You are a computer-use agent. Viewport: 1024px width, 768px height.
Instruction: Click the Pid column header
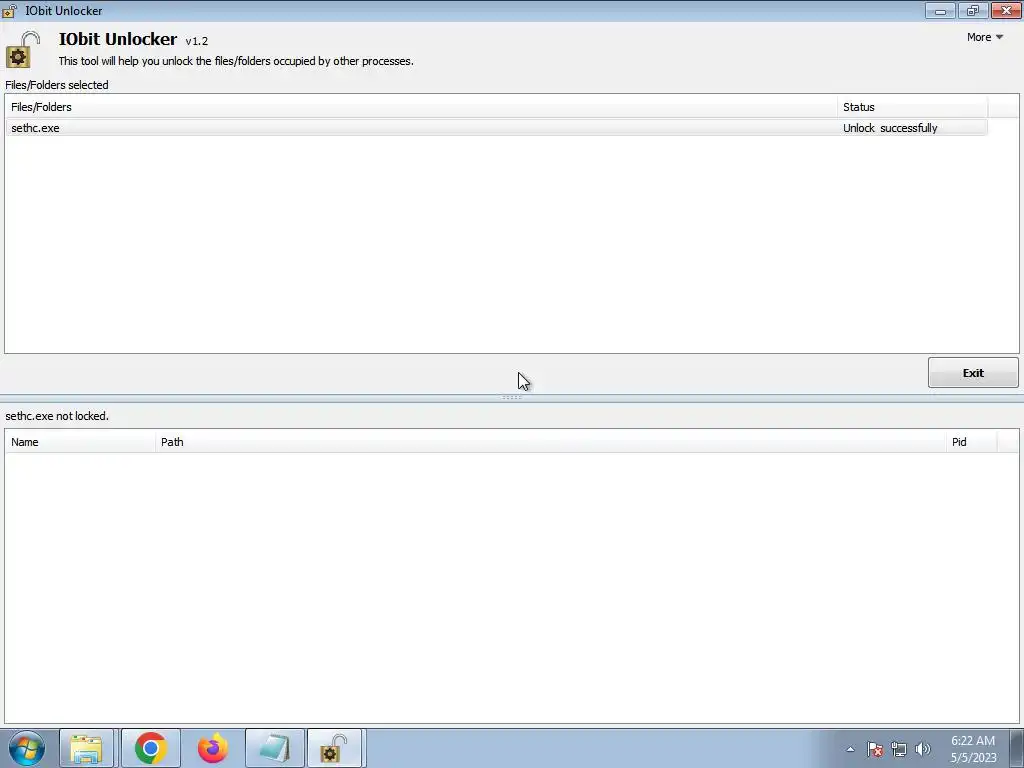[971, 442]
